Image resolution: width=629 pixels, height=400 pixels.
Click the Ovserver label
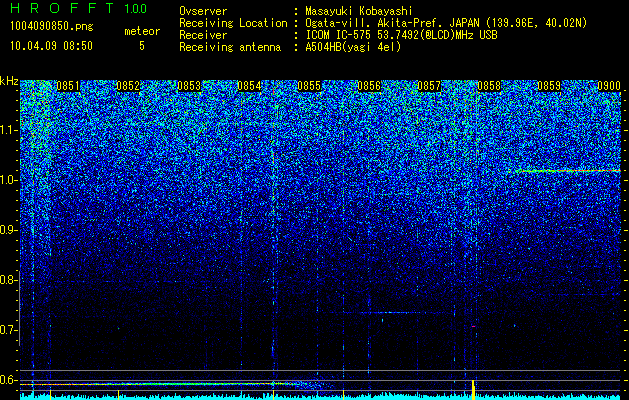coord(203,12)
